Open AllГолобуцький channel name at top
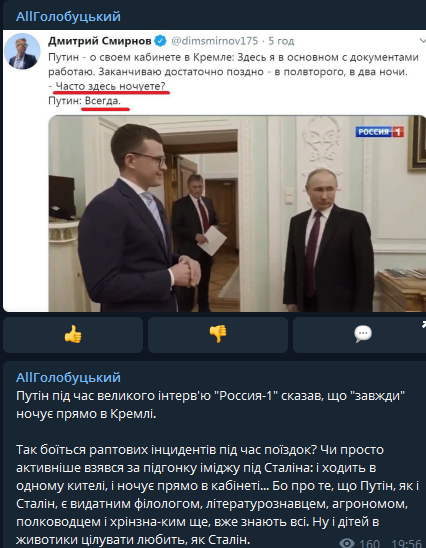Viewport: 426px width, 548px height. click(68, 17)
